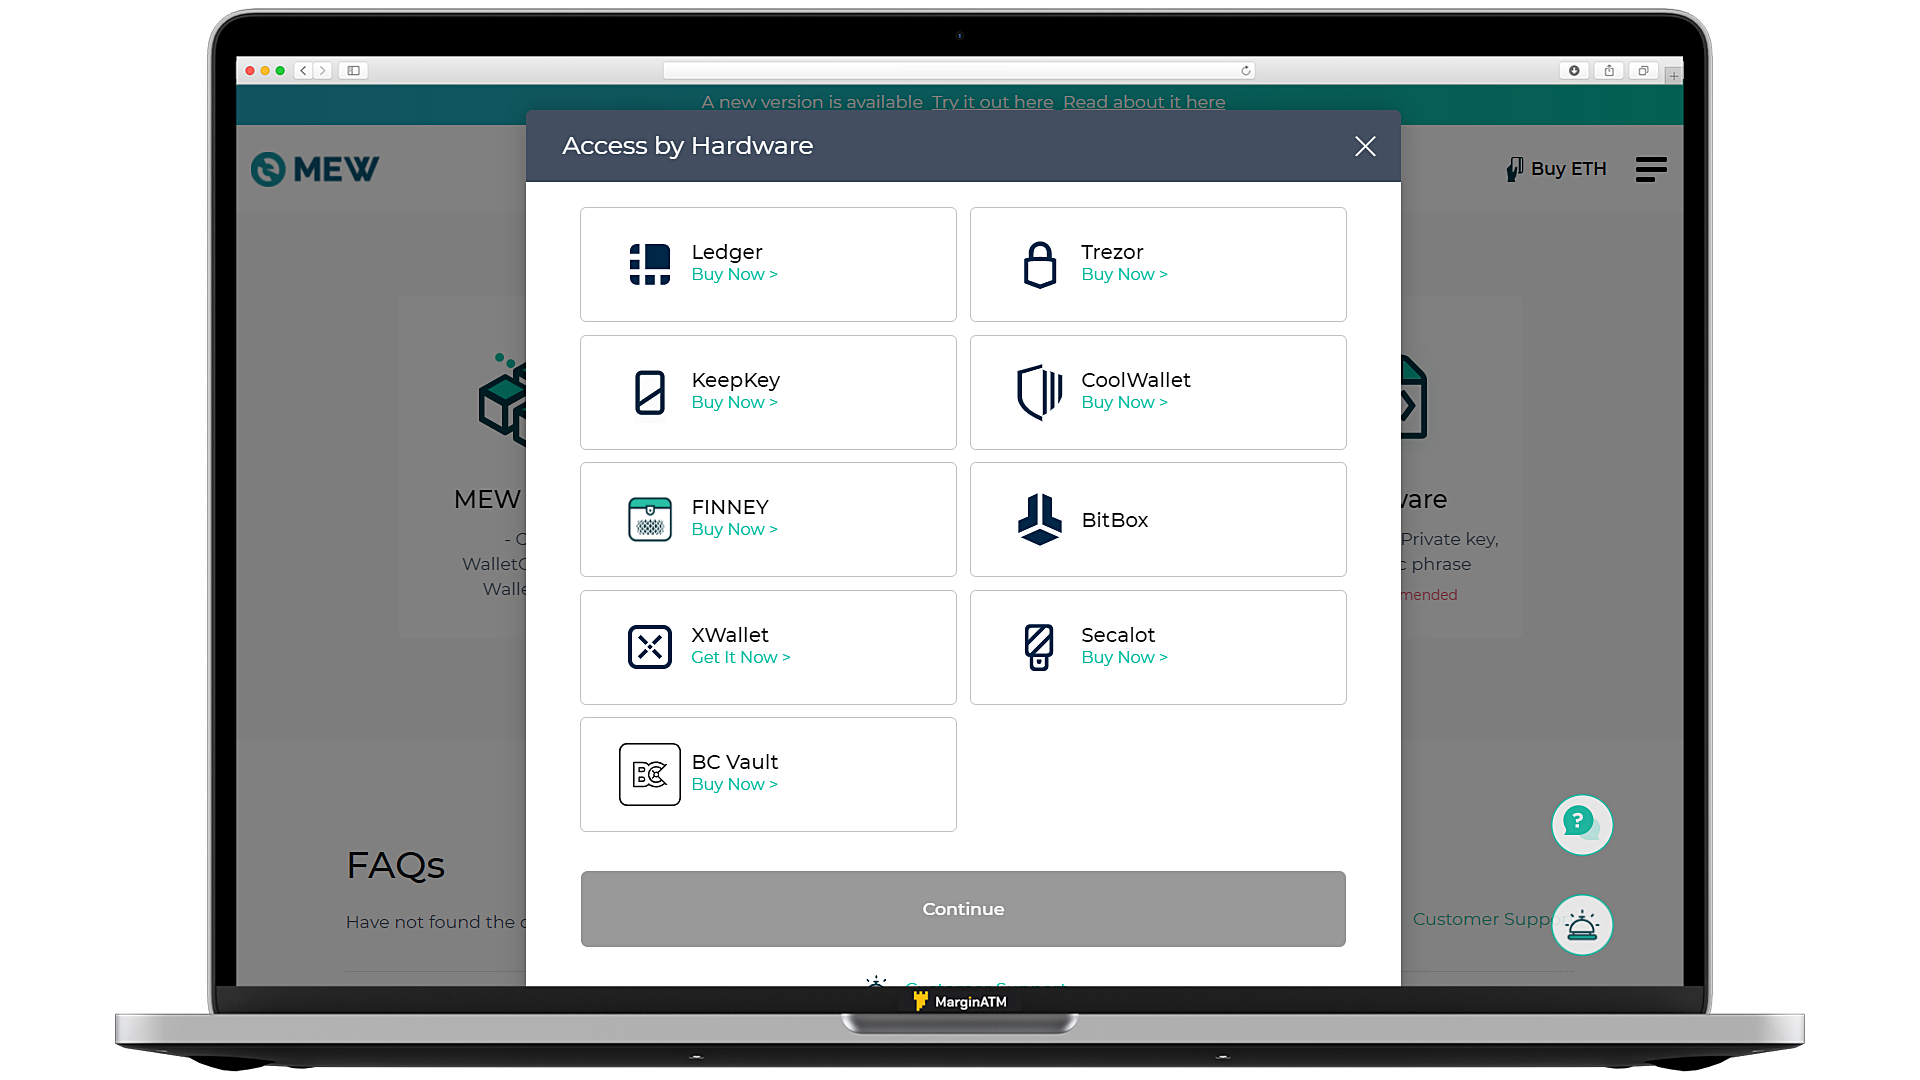
Task: Close the Access by Hardware dialog
Action: 1365,145
